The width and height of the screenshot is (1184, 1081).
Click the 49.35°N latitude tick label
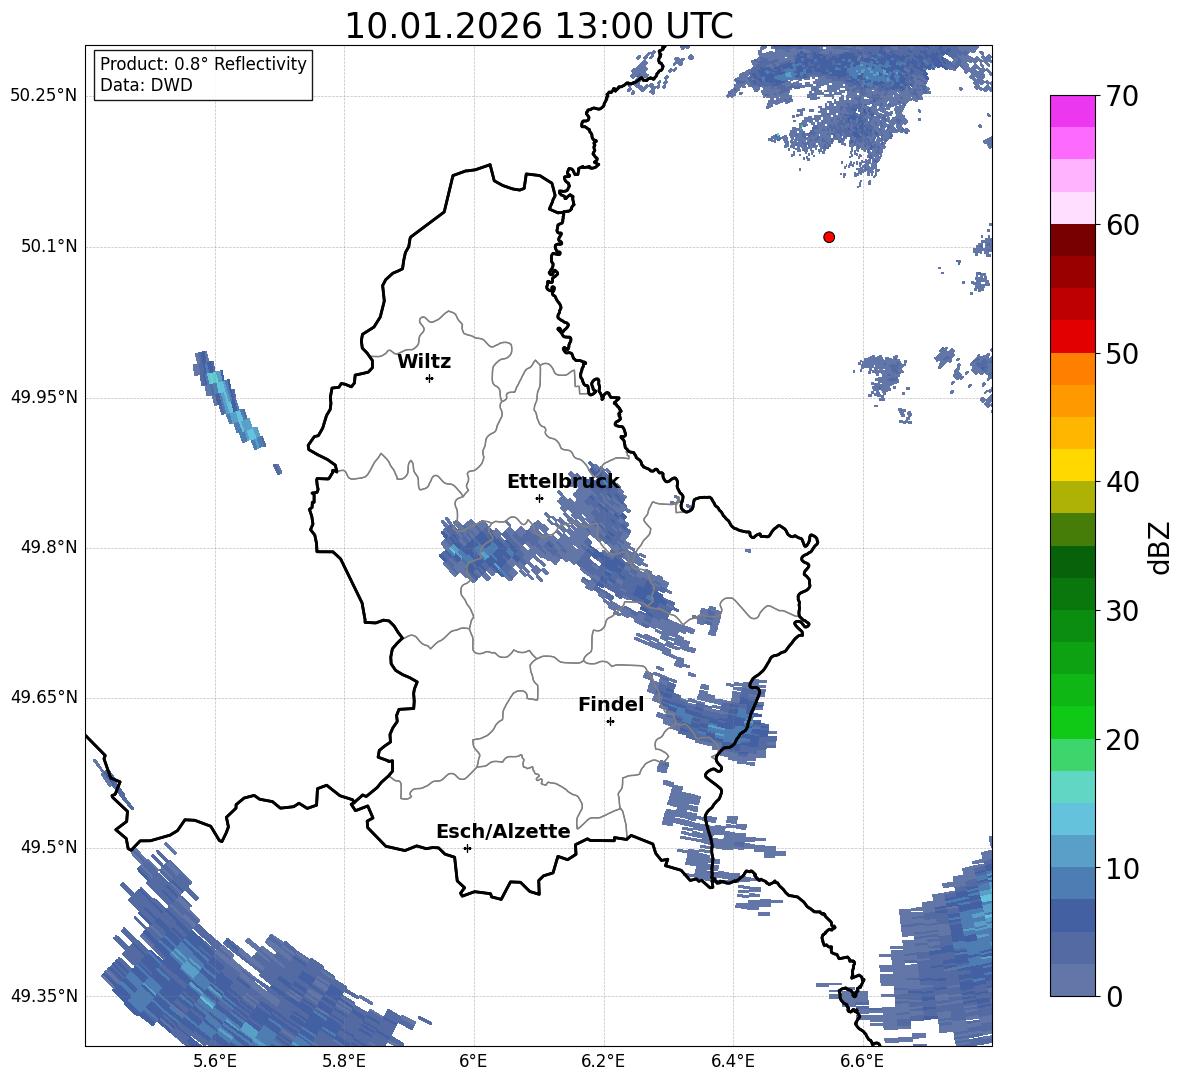coord(44,996)
